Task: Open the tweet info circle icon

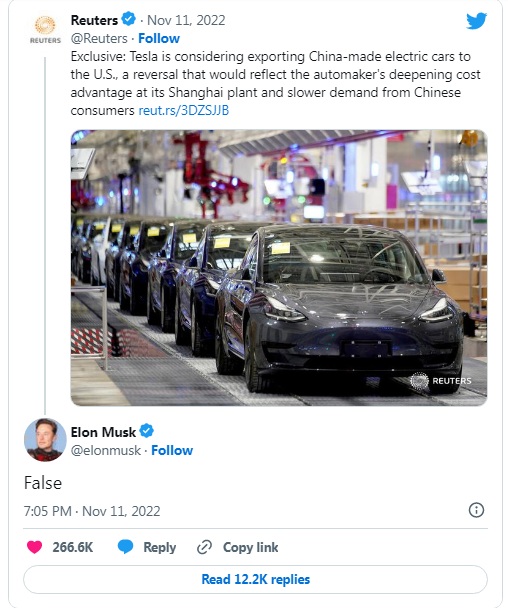Action: 476,510
